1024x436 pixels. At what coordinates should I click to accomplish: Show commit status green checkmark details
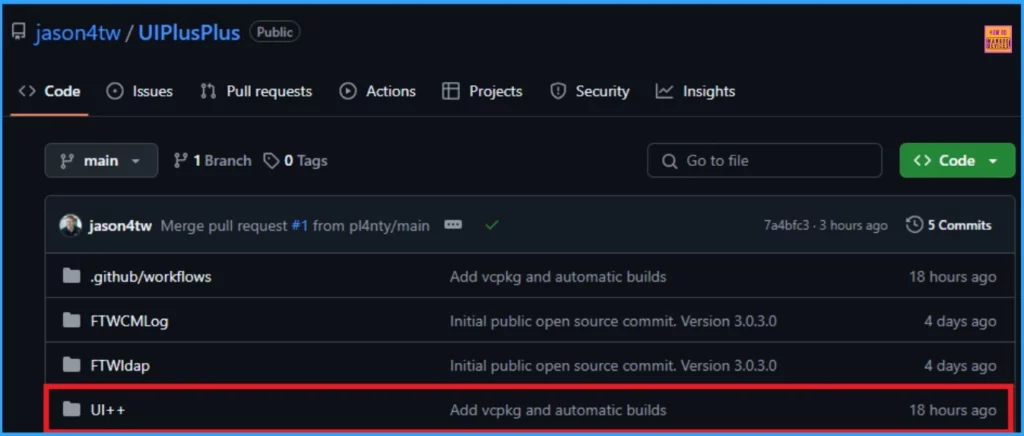point(492,225)
